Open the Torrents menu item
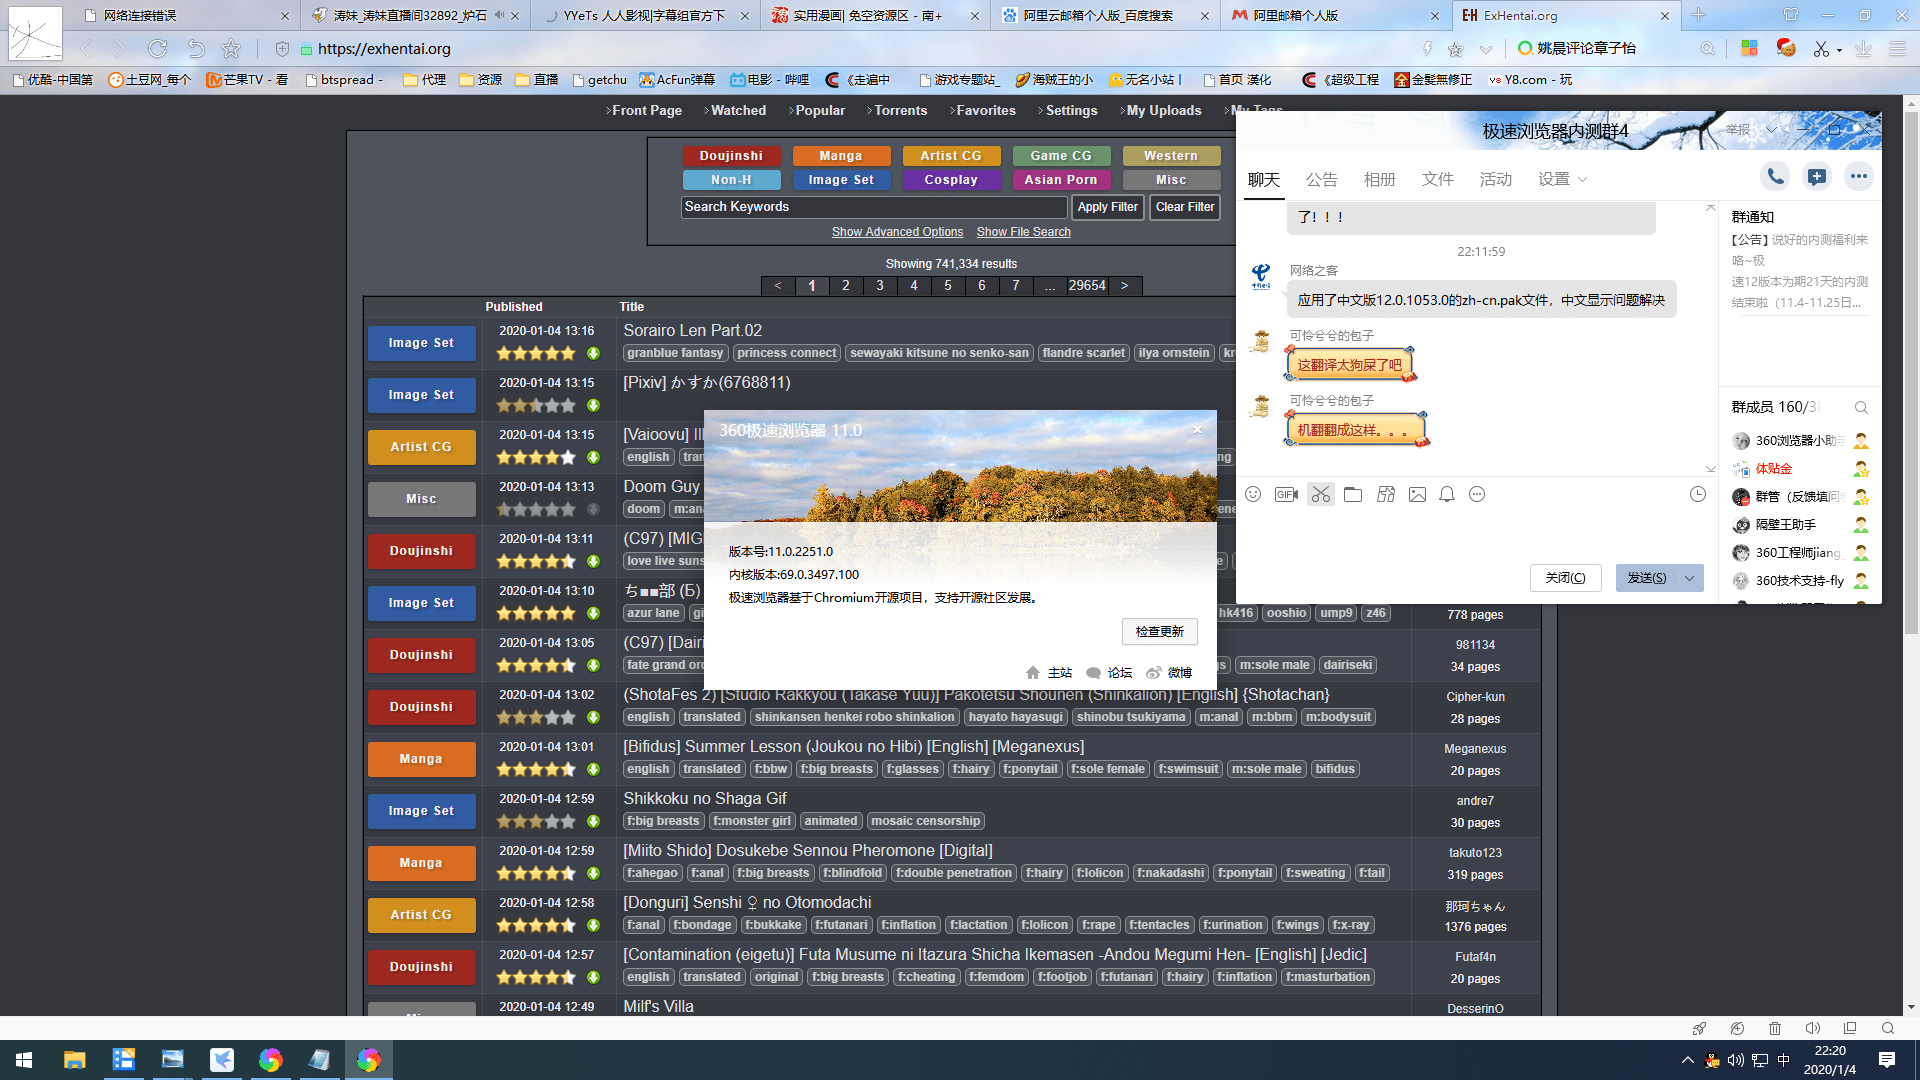The width and height of the screenshot is (1920, 1080). 900,111
